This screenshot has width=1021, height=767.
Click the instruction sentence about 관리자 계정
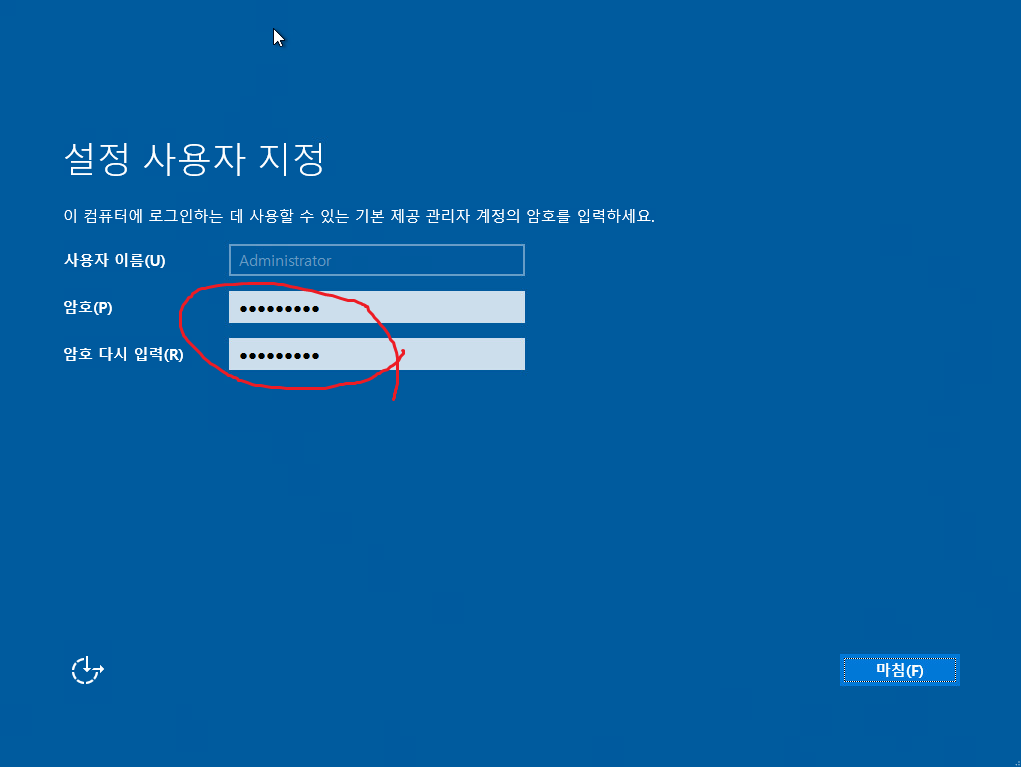(359, 216)
